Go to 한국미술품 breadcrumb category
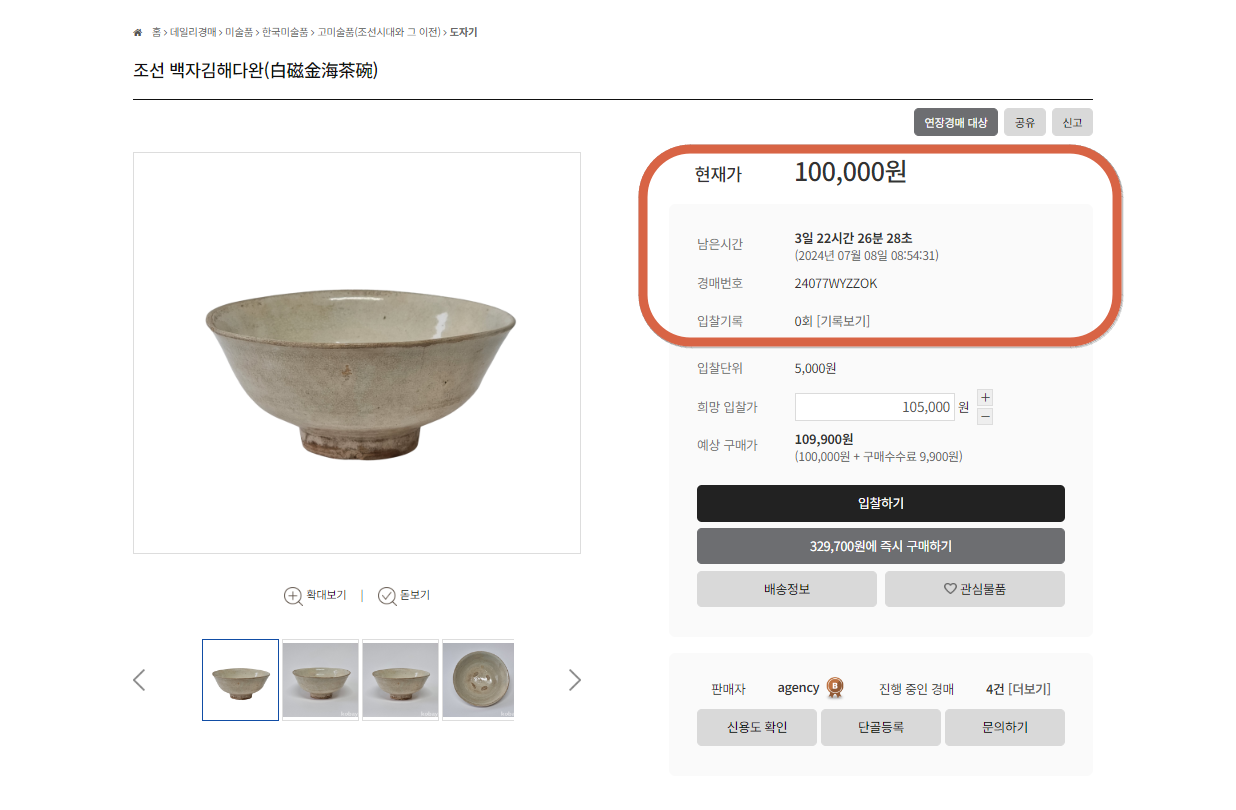 (x=285, y=32)
